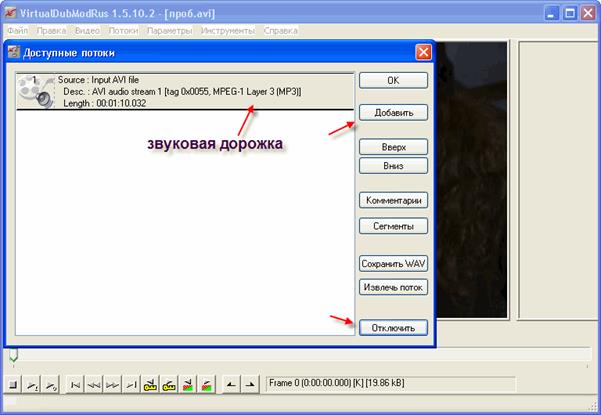This screenshot has width=601, height=415.
Task: Jump to the start of the video
Action: pos(76,384)
